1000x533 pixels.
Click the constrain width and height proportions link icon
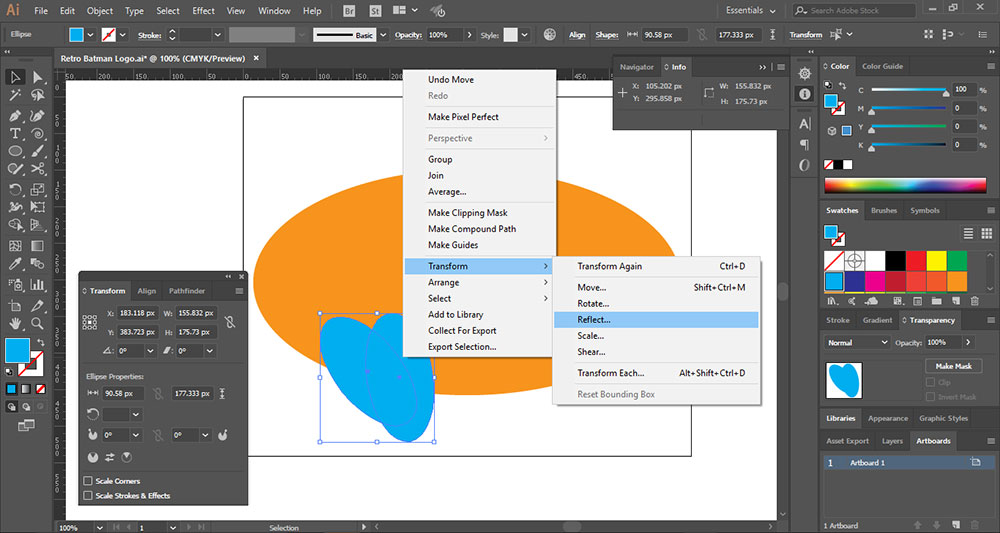[230, 322]
